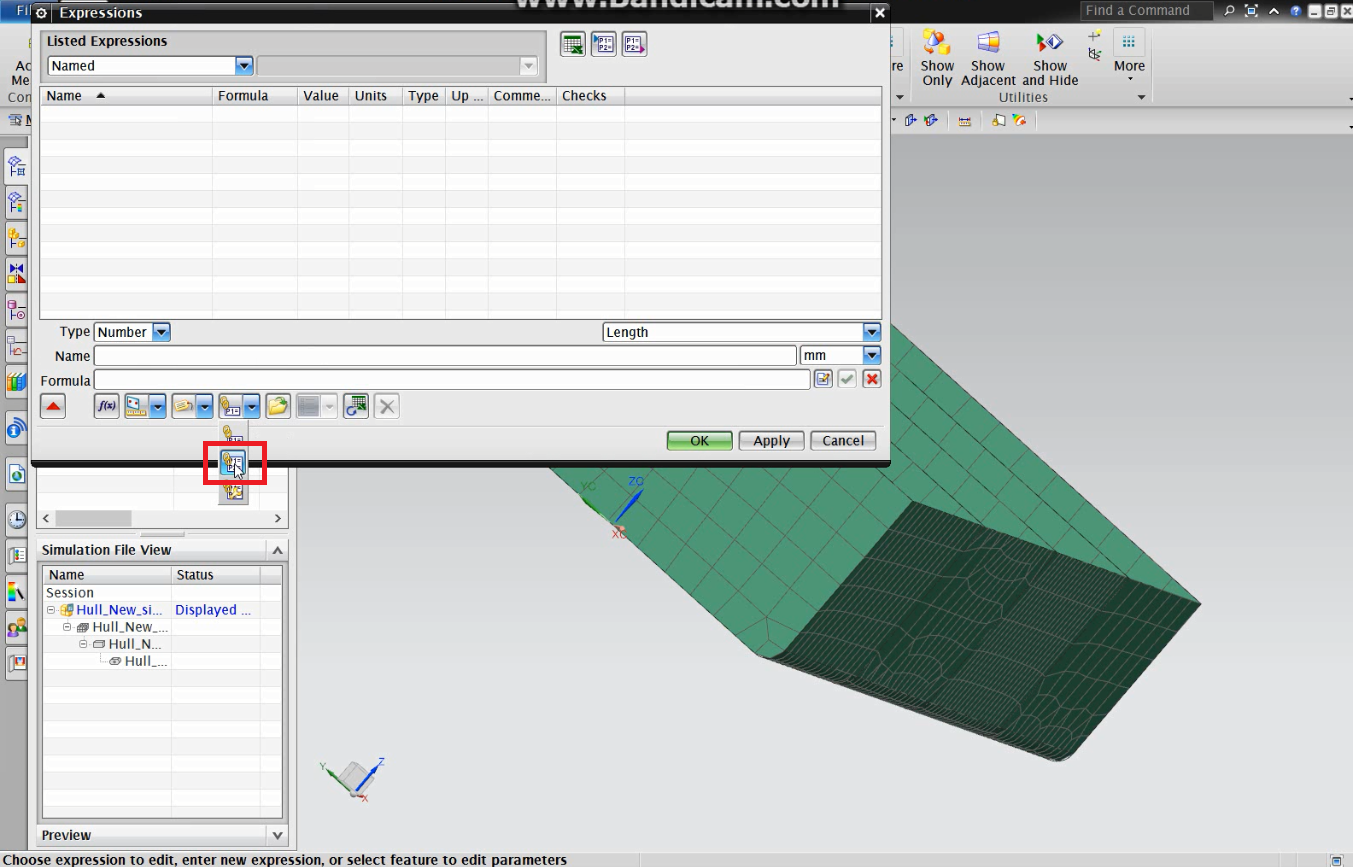Click the Open Referenced Parts folder icon
Screen dimensions: 1353x867
pyautogui.click(x=278, y=406)
